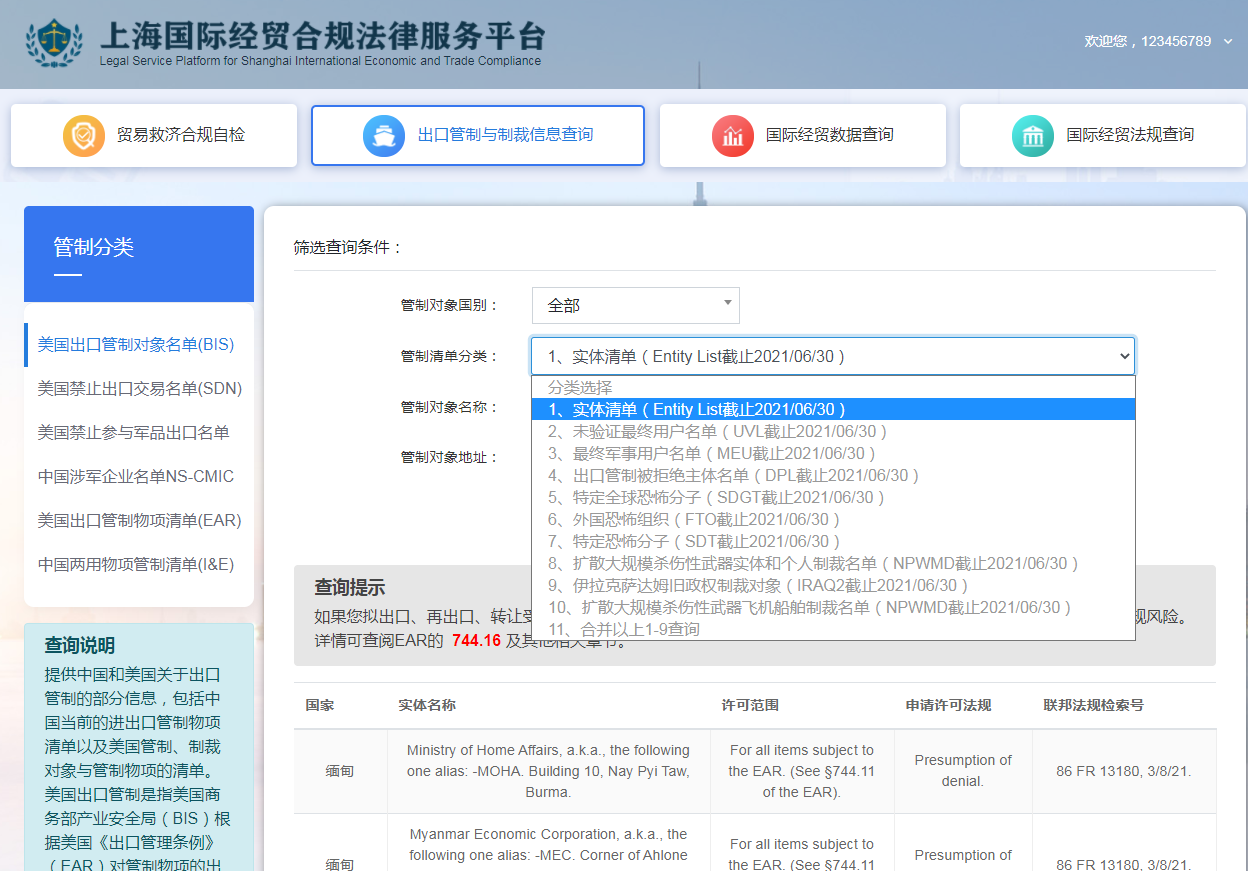Open the 管制对象国别 dropdown showing 全部
The height and width of the screenshot is (871, 1248).
(636, 305)
